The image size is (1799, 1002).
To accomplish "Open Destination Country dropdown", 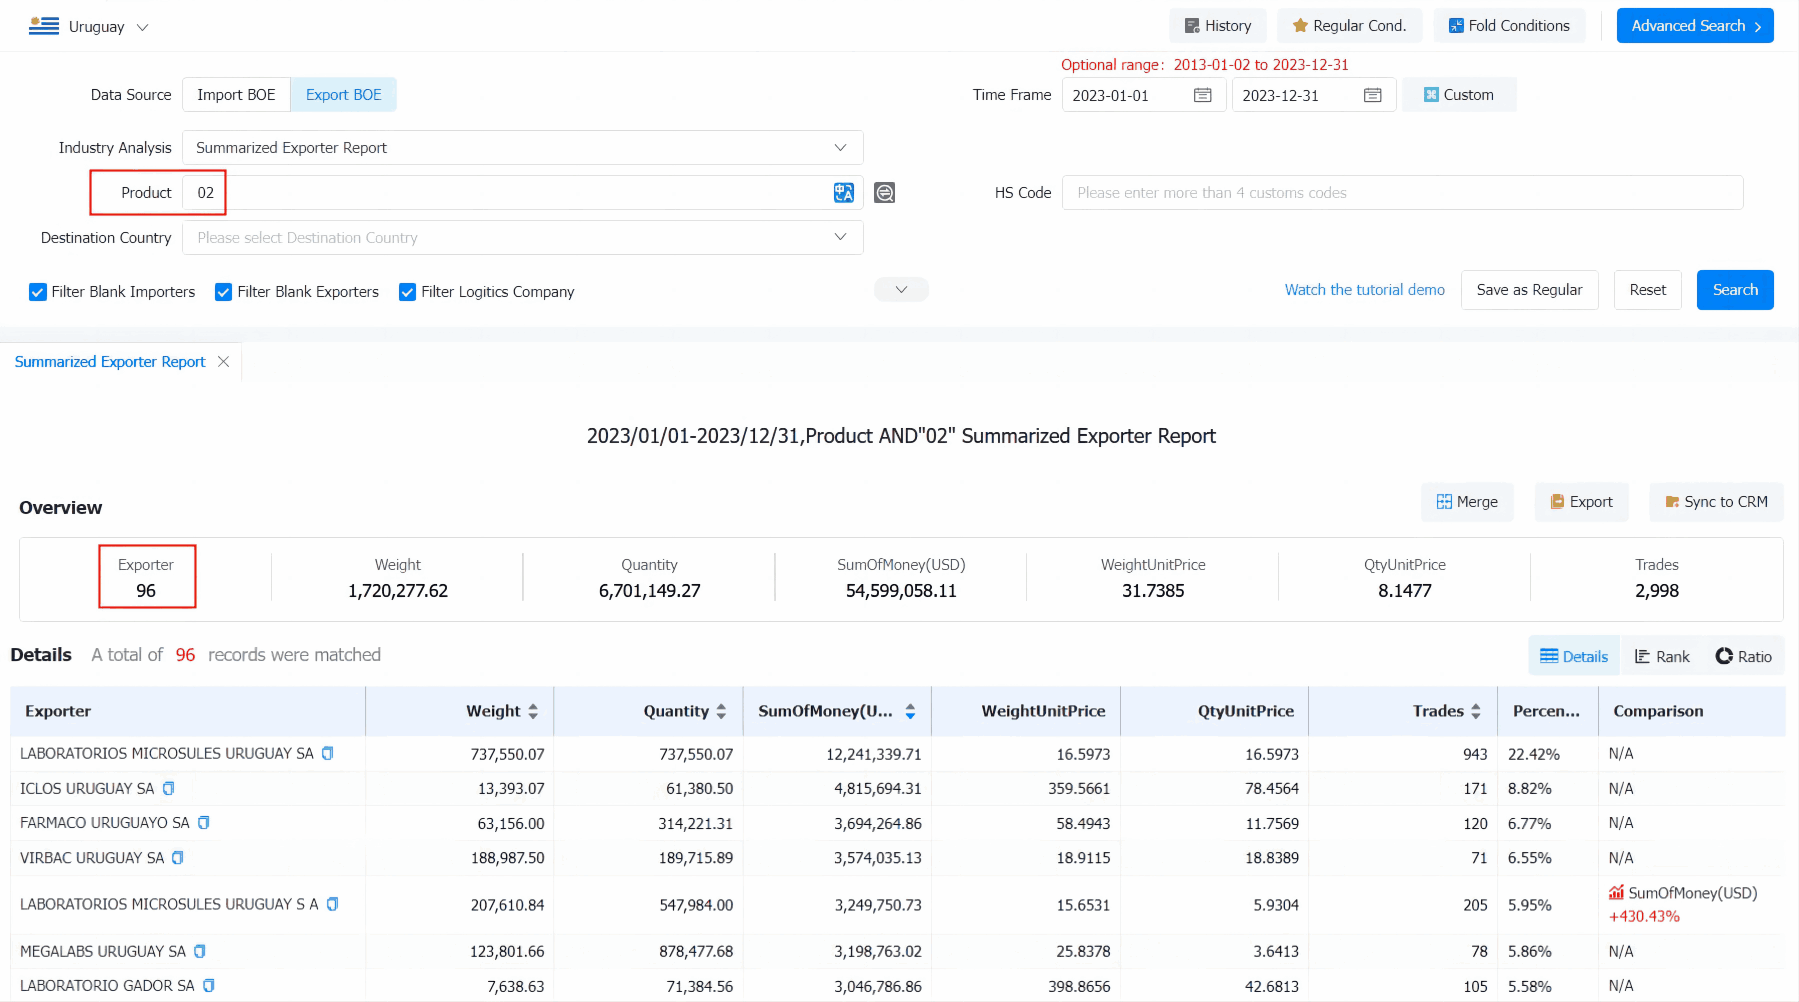I will tap(522, 238).
